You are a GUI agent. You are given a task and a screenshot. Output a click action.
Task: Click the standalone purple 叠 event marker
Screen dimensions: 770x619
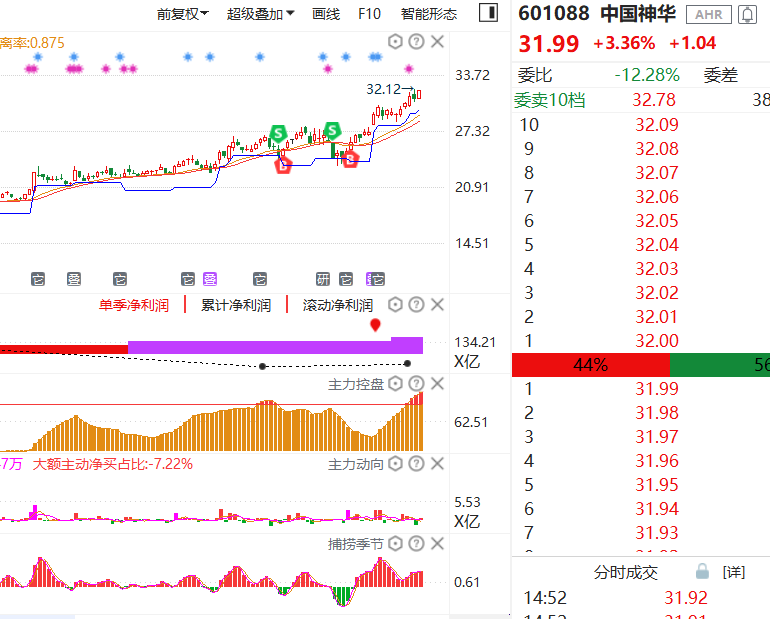click(x=210, y=279)
